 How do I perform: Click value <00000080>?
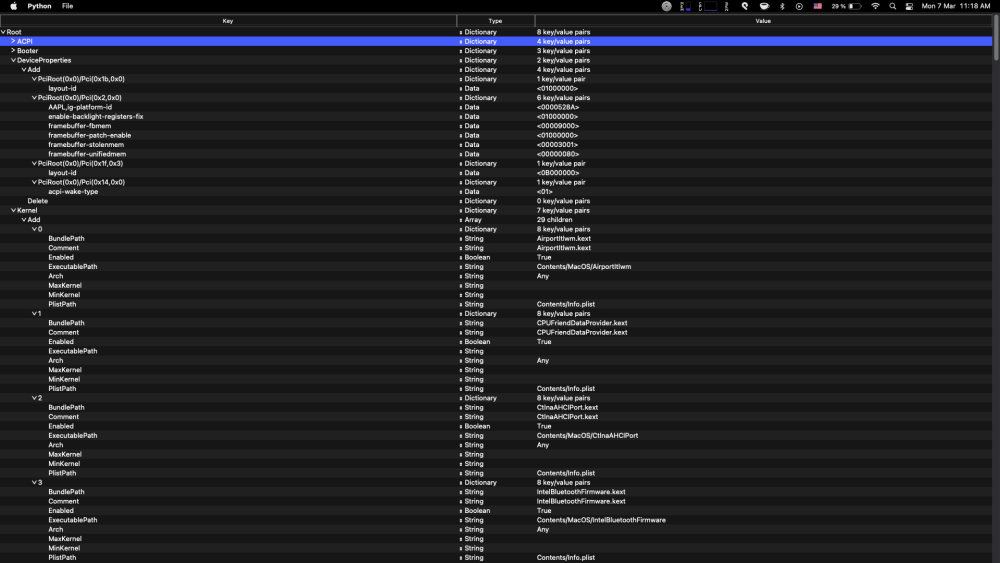[x=558, y=154]
